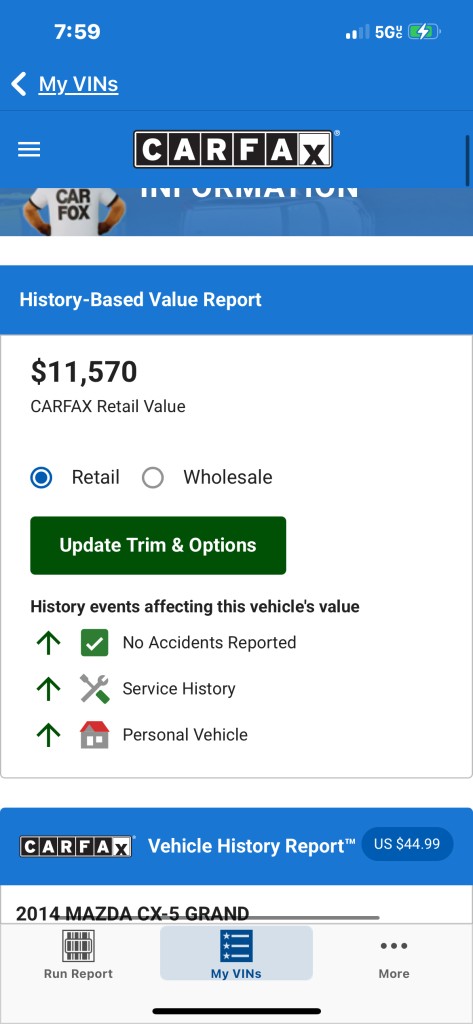Tap the Service History wrench icon
Viewport: 473px width, 1024px height.
pos(95,688)
